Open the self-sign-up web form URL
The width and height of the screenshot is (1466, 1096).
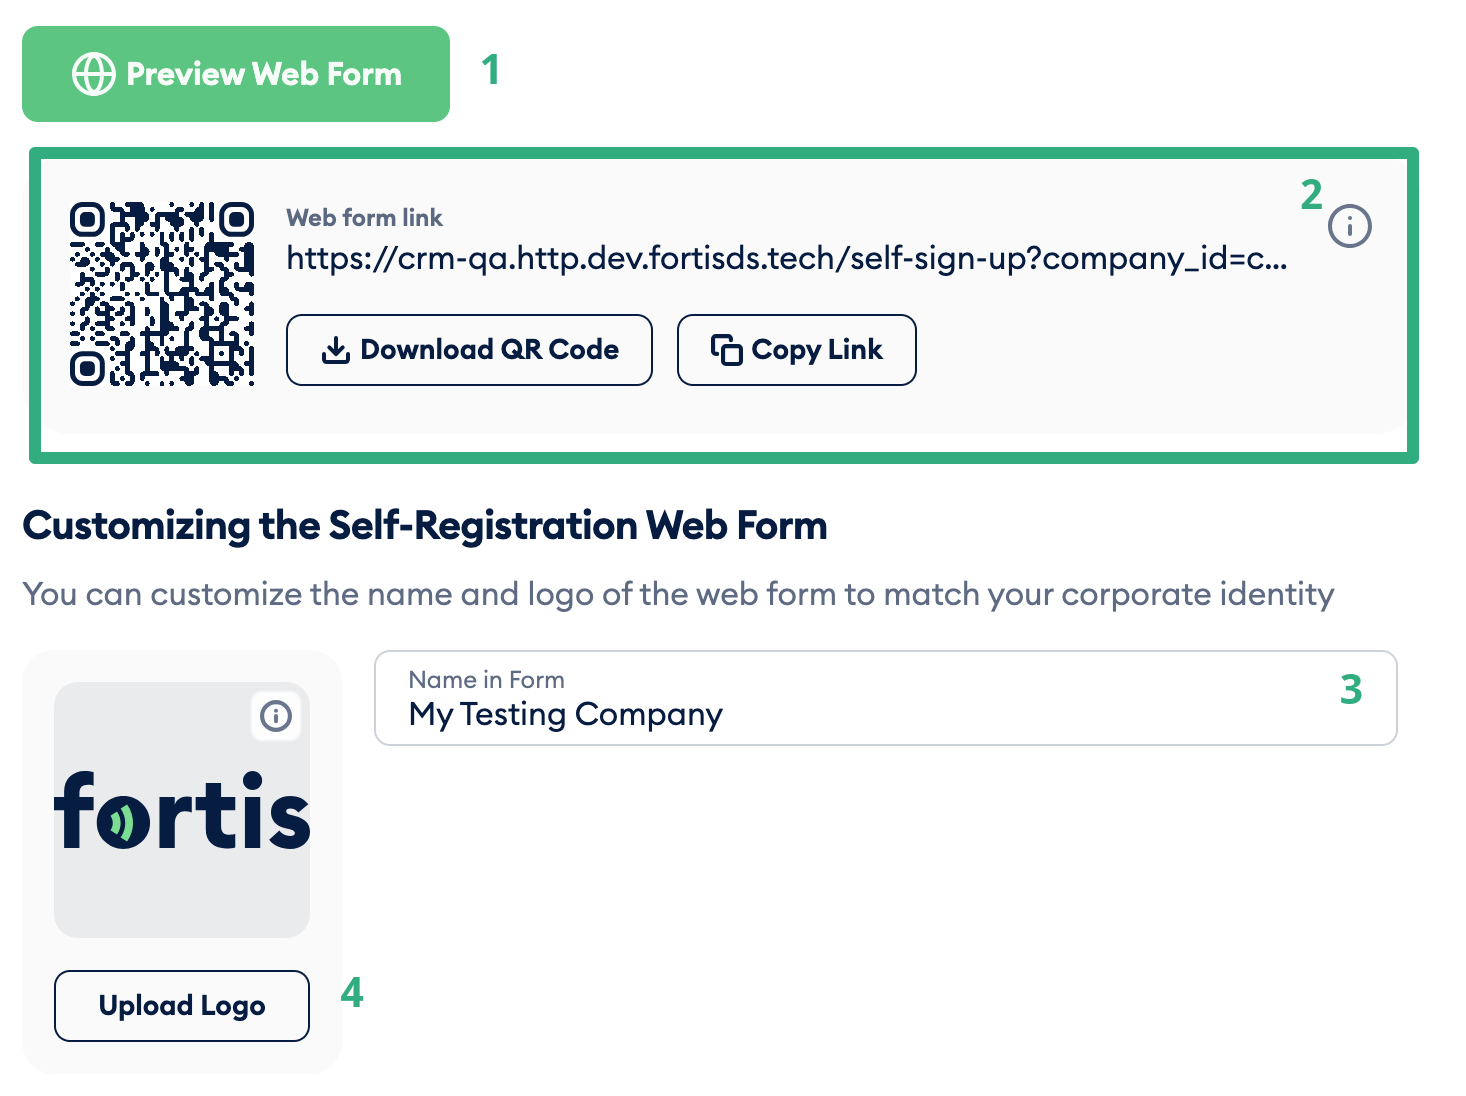pos(787,258)
